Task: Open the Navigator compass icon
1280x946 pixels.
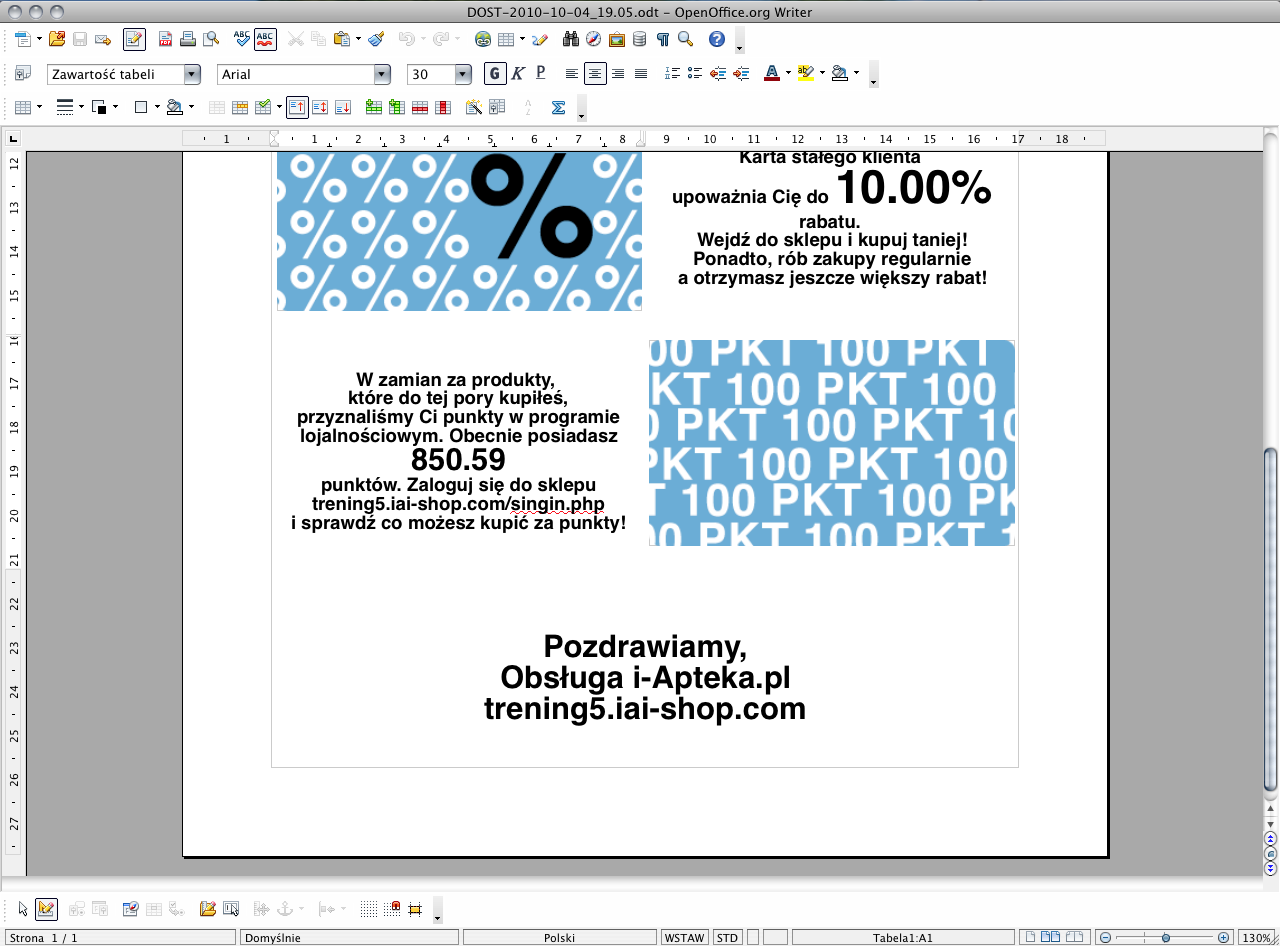Action: point(593,39)
